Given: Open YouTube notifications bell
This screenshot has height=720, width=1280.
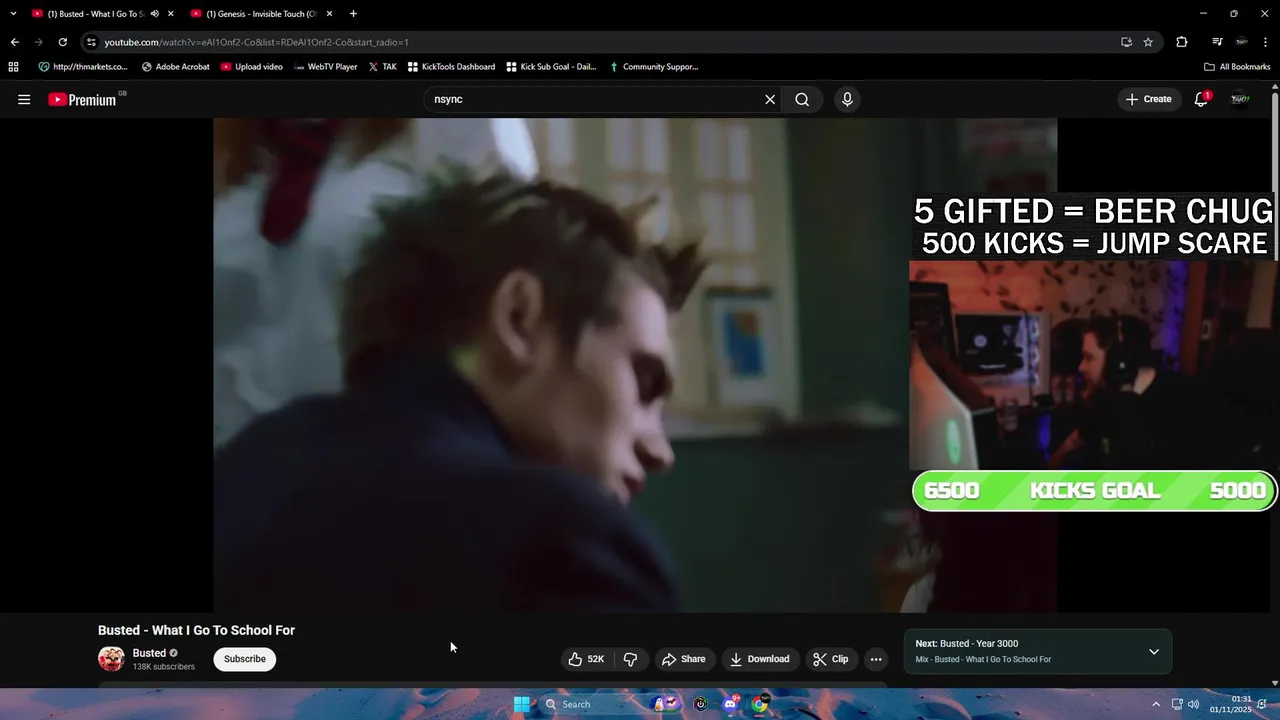Looking at the screenshot, I should point(1201,99).
